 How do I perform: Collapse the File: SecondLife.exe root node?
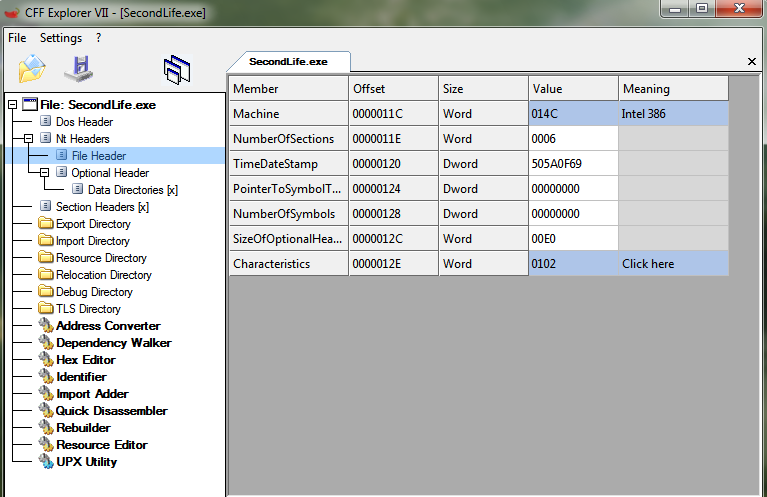[13, 104]
